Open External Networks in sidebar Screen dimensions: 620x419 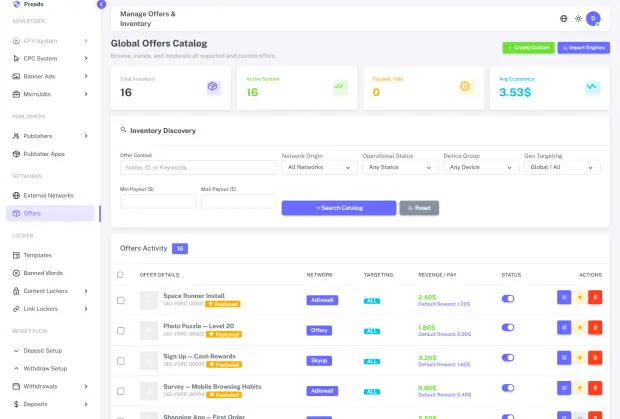pyautogui.click(x=50, y=195)
